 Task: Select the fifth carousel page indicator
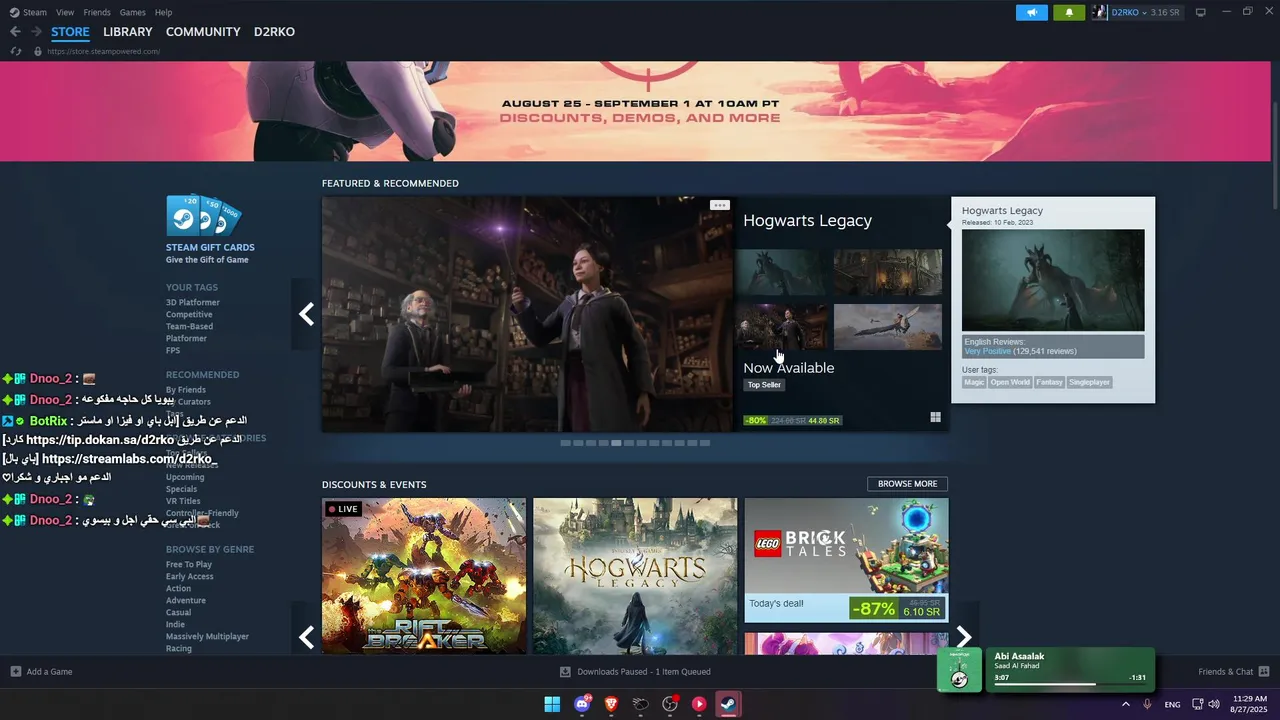coord(617,443)
